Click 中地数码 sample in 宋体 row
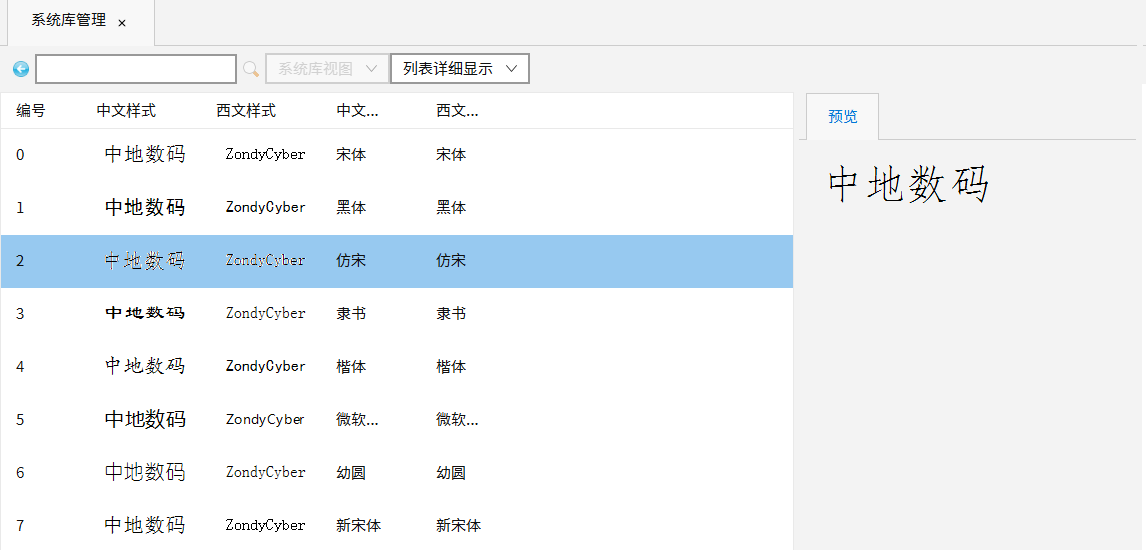 pyautogui.click(x=145, y=154)
